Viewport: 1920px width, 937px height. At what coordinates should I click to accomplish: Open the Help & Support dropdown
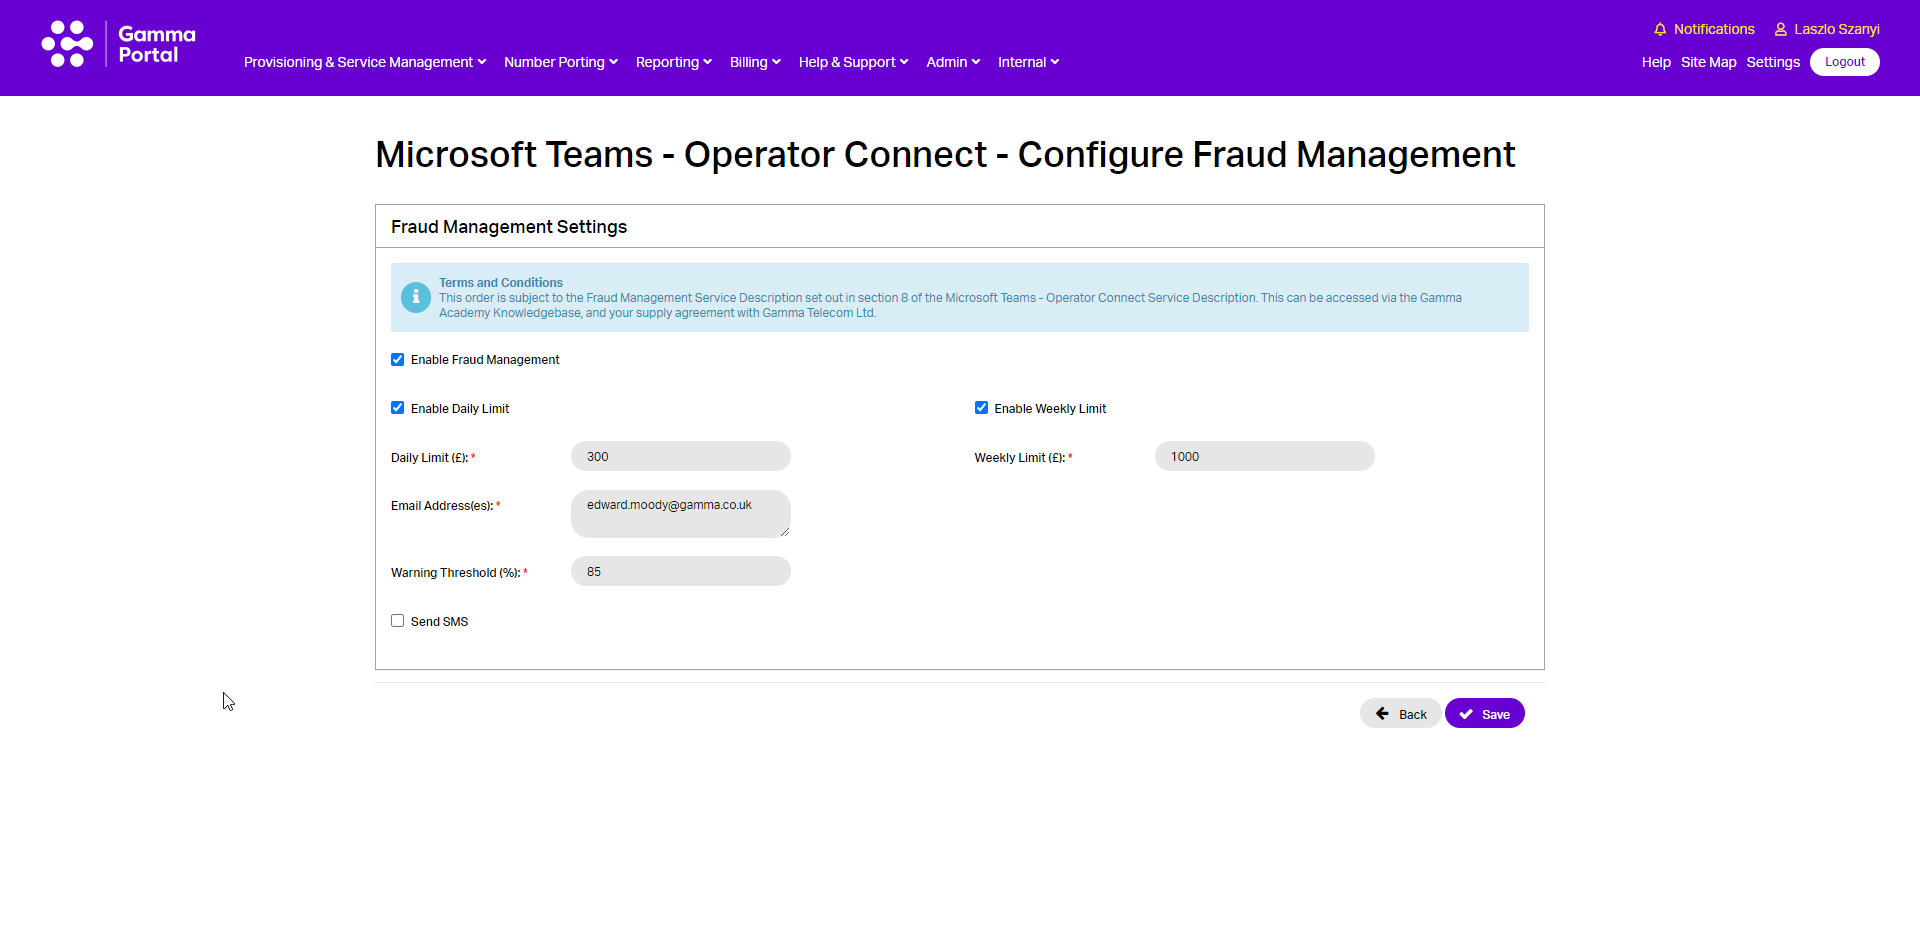(854, 62)
